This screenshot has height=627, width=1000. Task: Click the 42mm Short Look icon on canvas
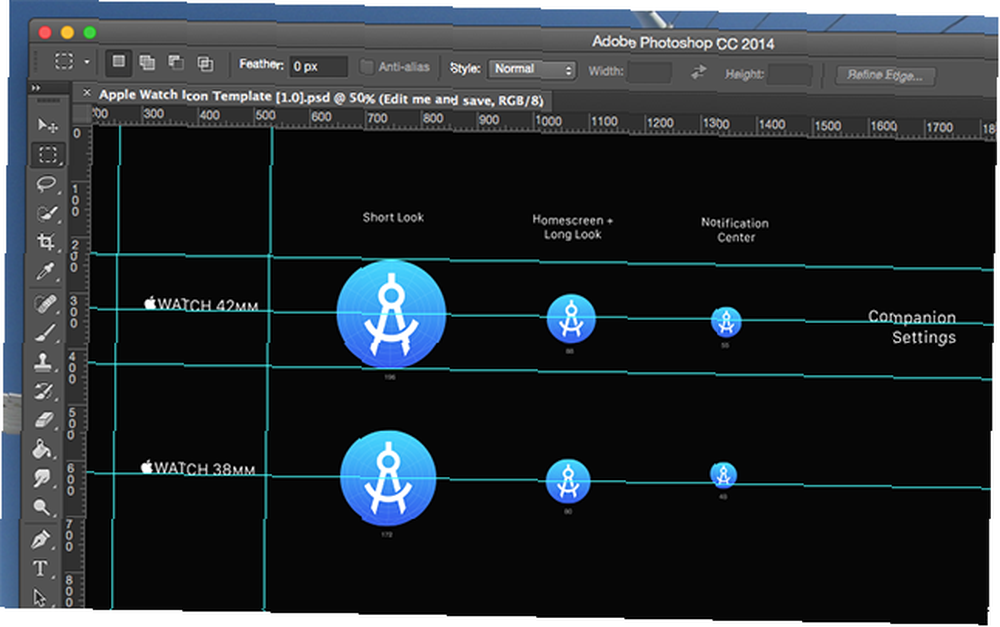391,314
